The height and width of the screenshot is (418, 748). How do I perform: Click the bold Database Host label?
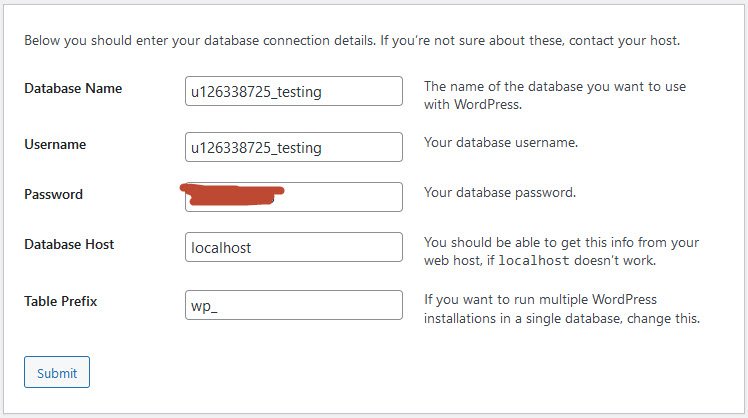pos(69,244)
